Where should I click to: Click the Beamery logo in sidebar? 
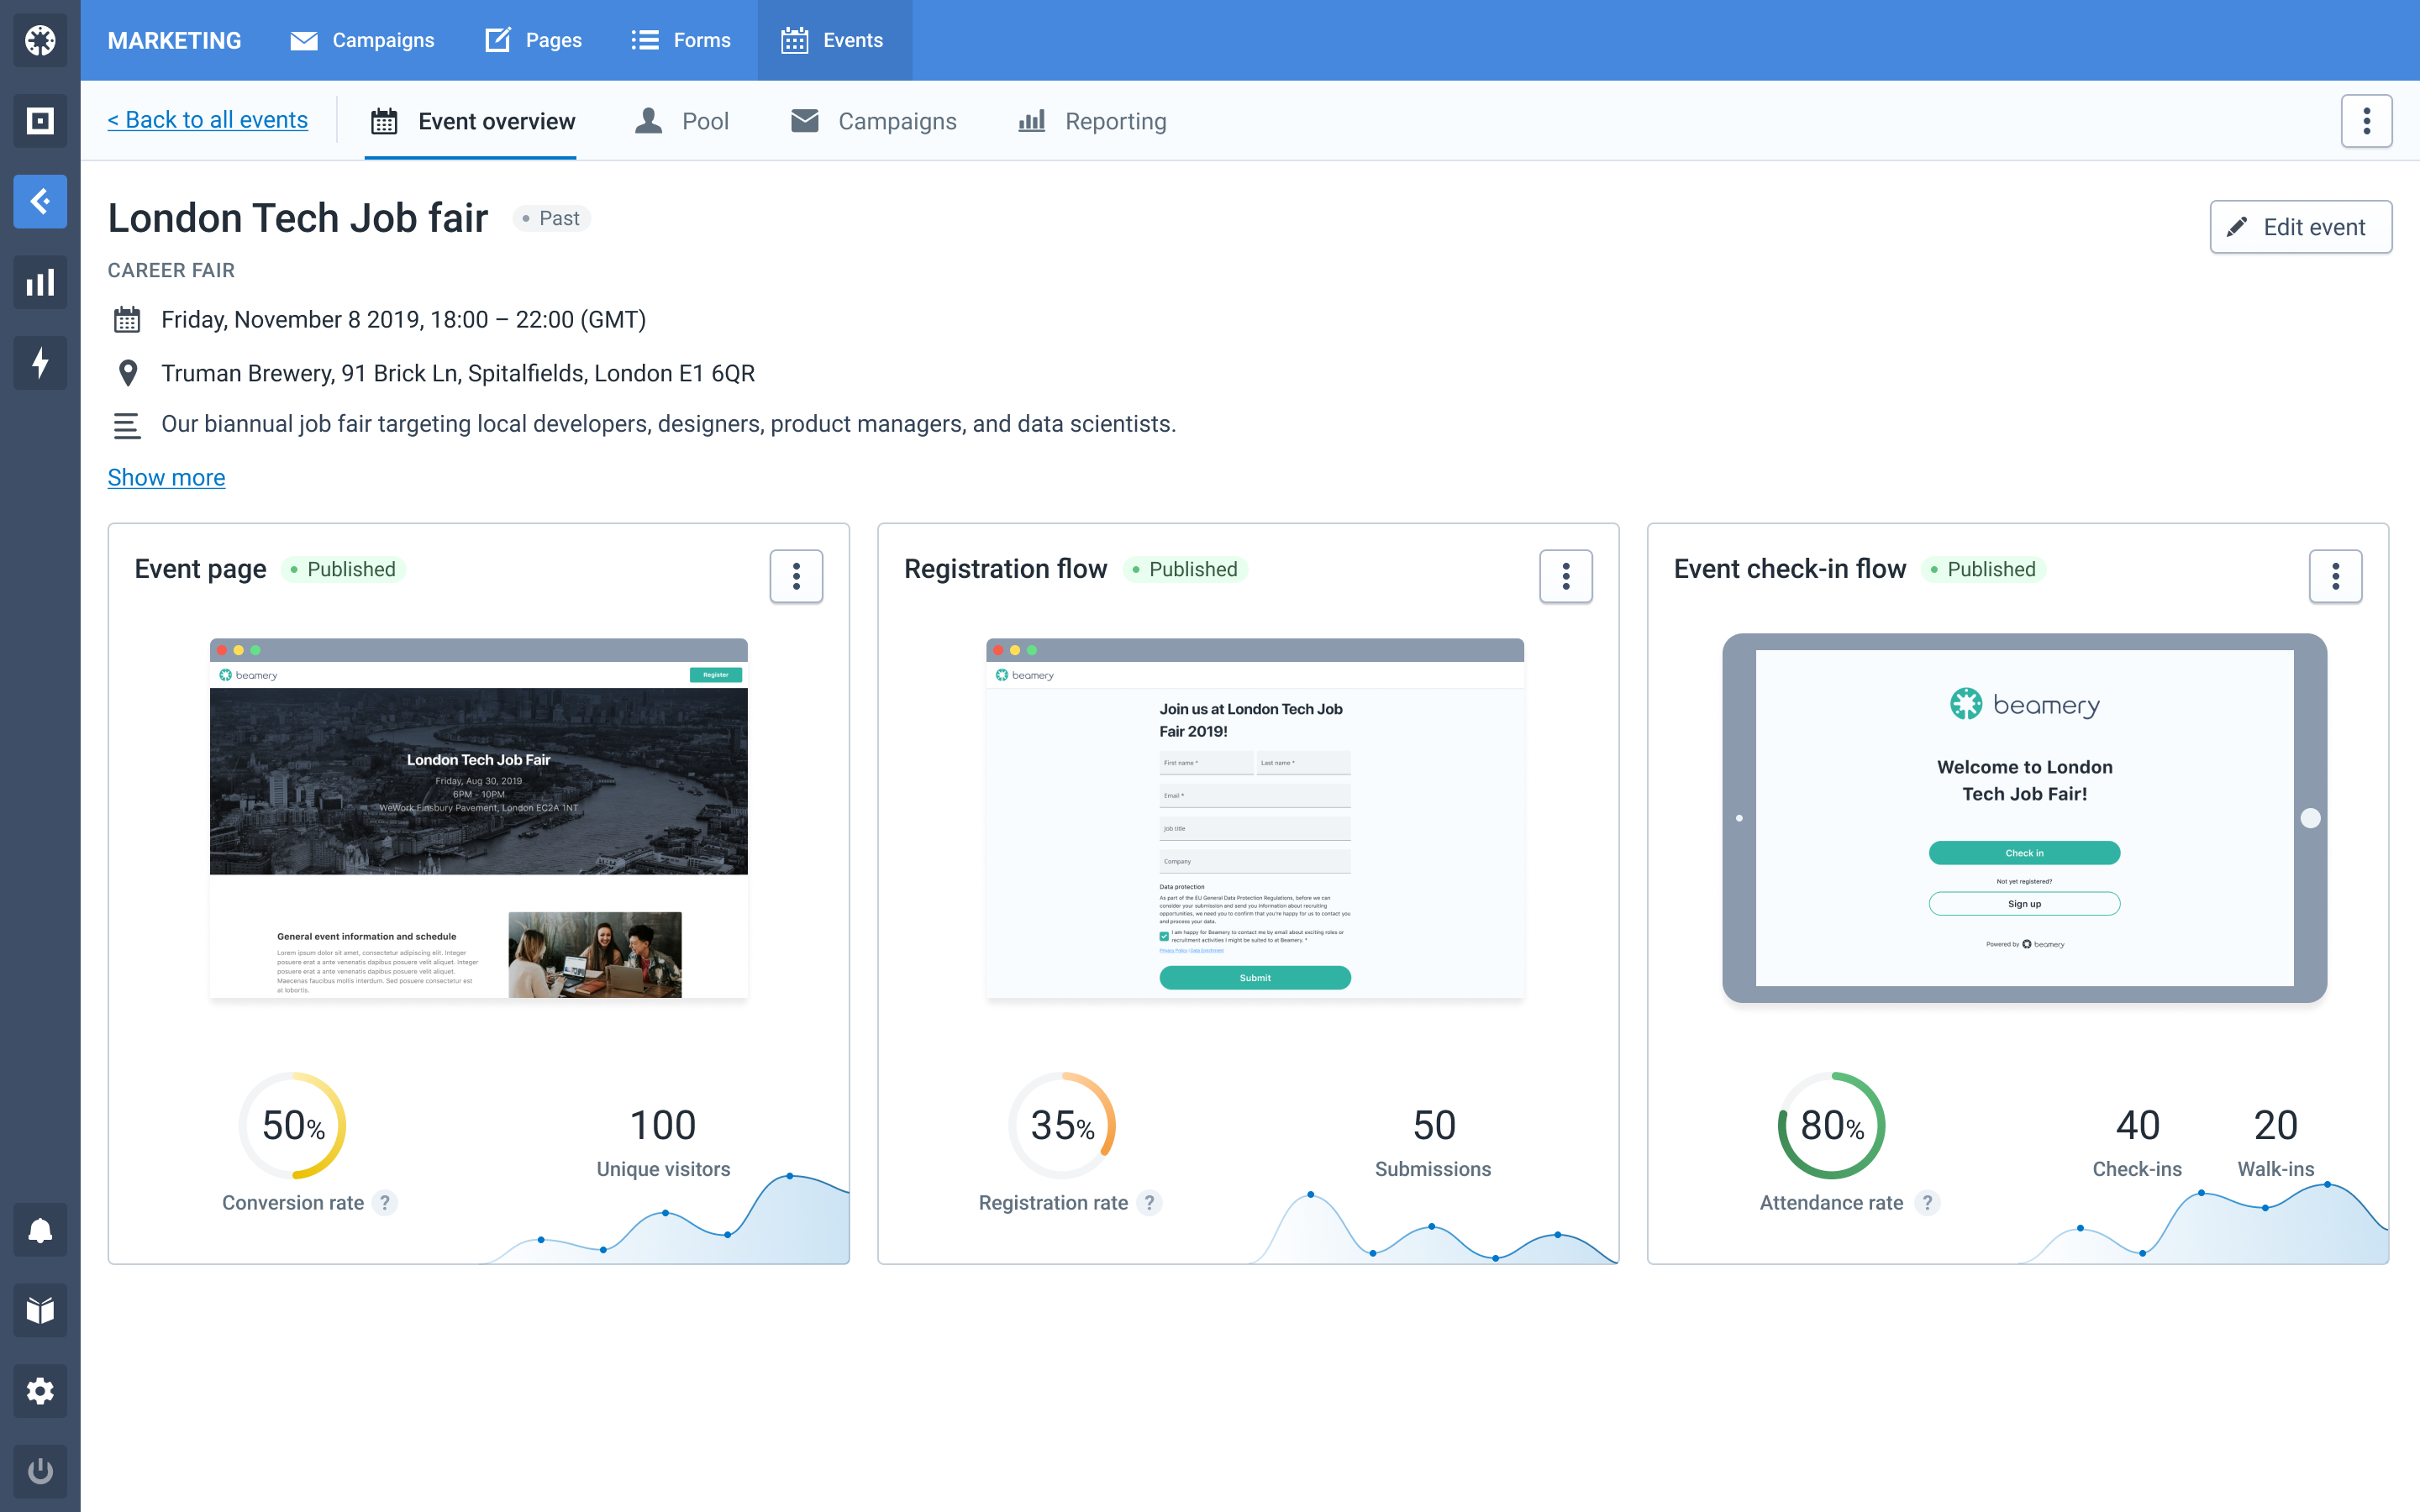40,40
